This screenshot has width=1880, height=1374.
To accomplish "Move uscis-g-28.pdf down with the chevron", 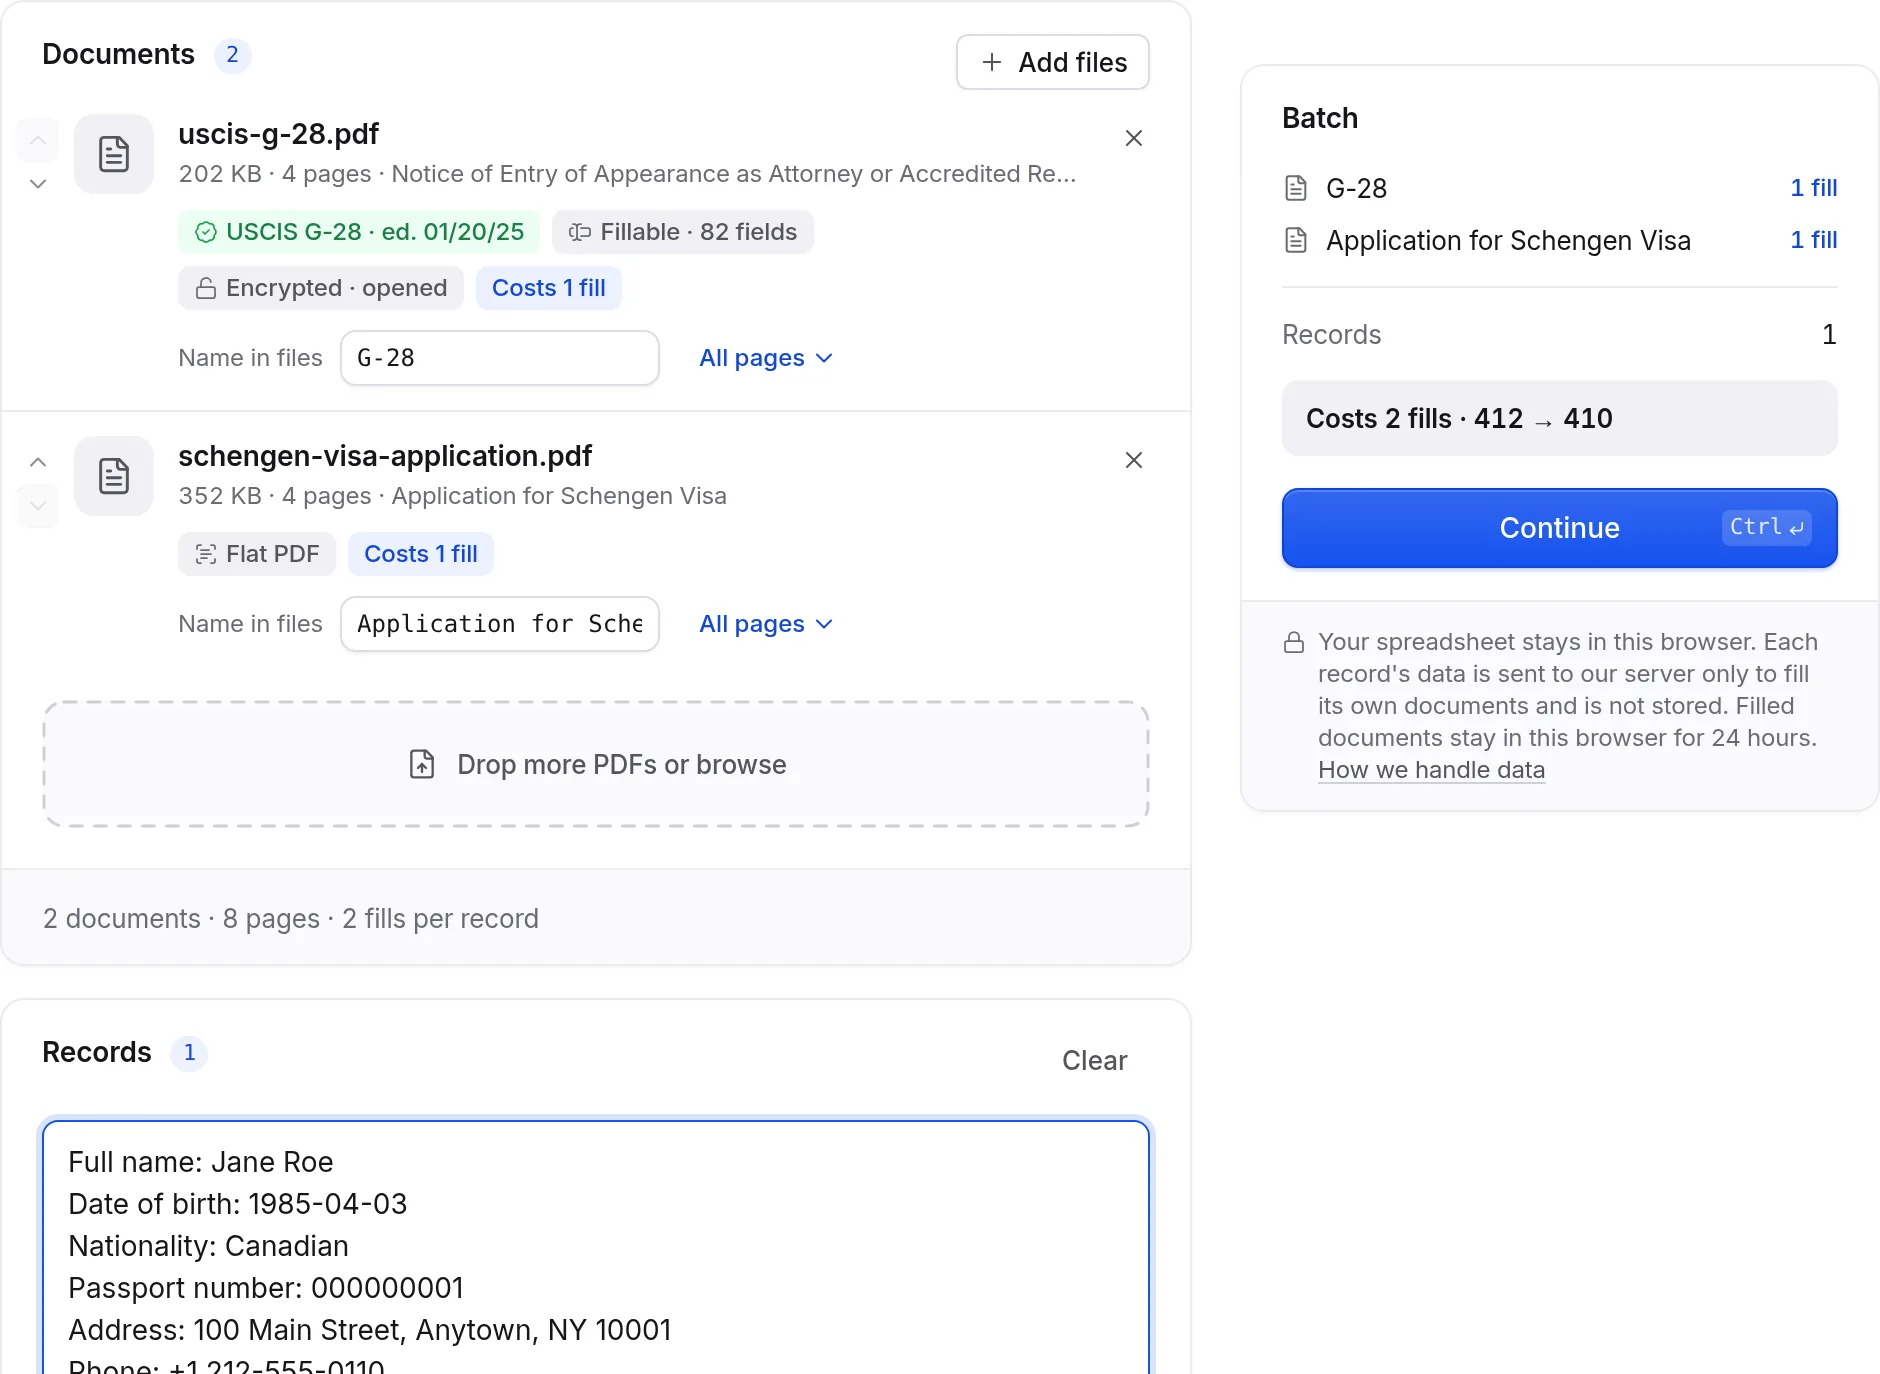I will tap(38, 184).
